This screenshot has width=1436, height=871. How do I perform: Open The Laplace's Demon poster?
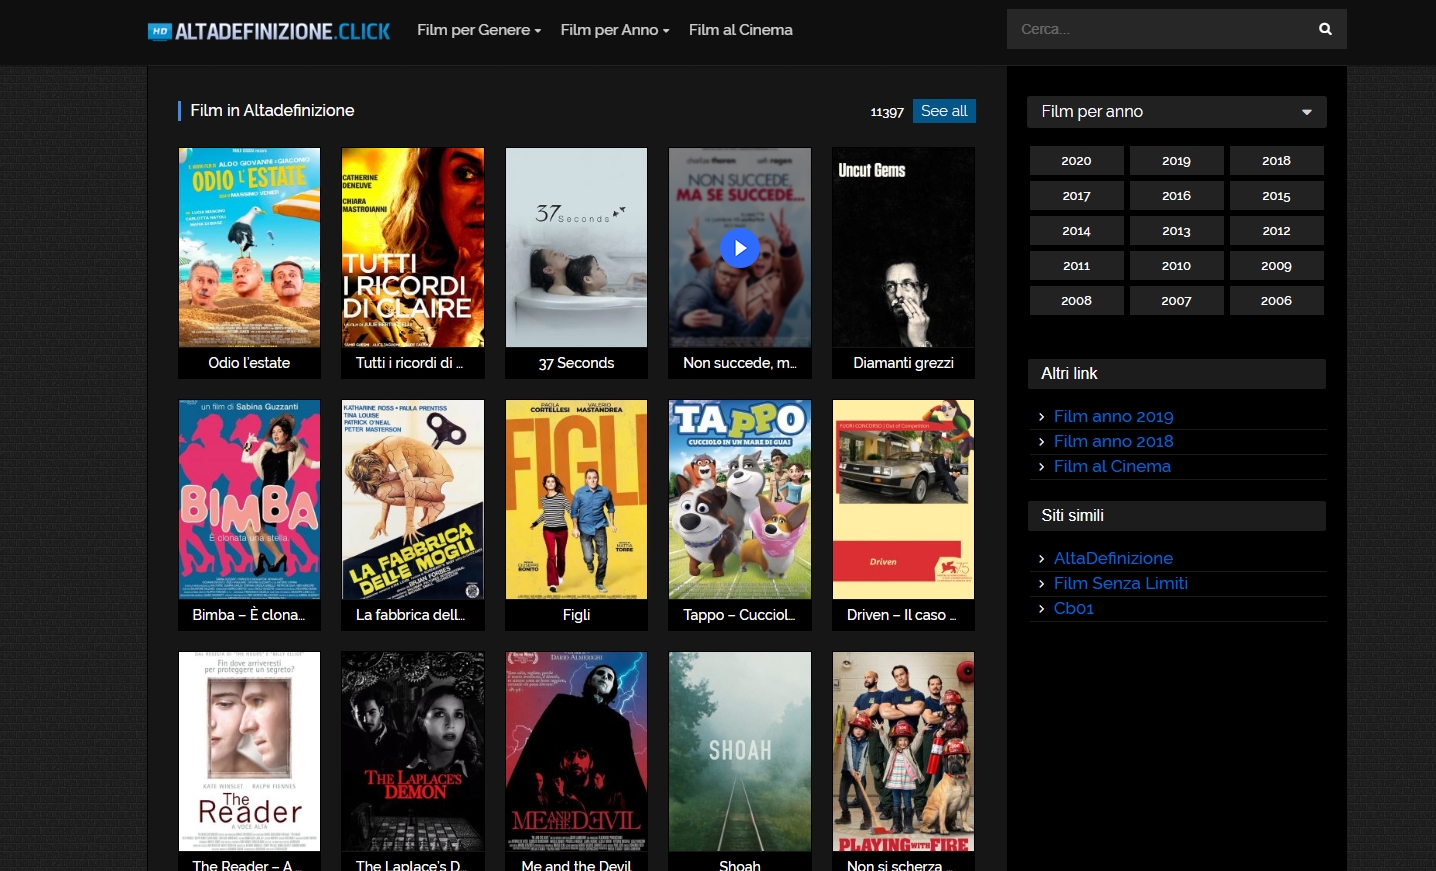coord(413,751)
